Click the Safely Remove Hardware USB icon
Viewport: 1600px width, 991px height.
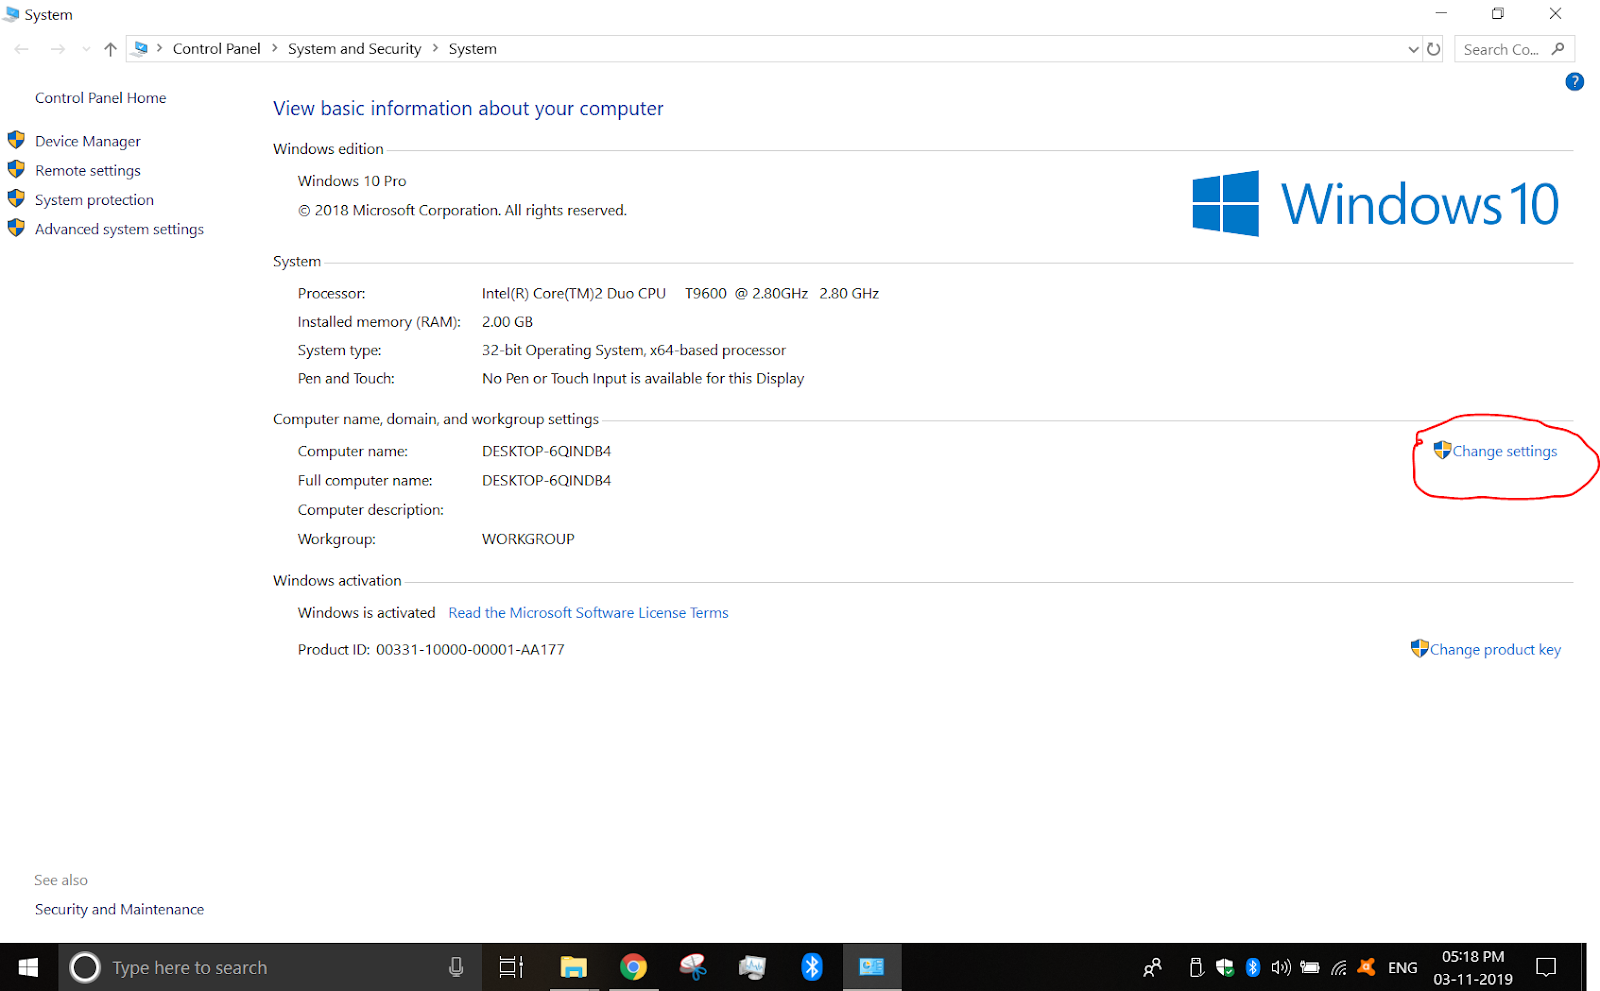click(x=1196, y=967)
